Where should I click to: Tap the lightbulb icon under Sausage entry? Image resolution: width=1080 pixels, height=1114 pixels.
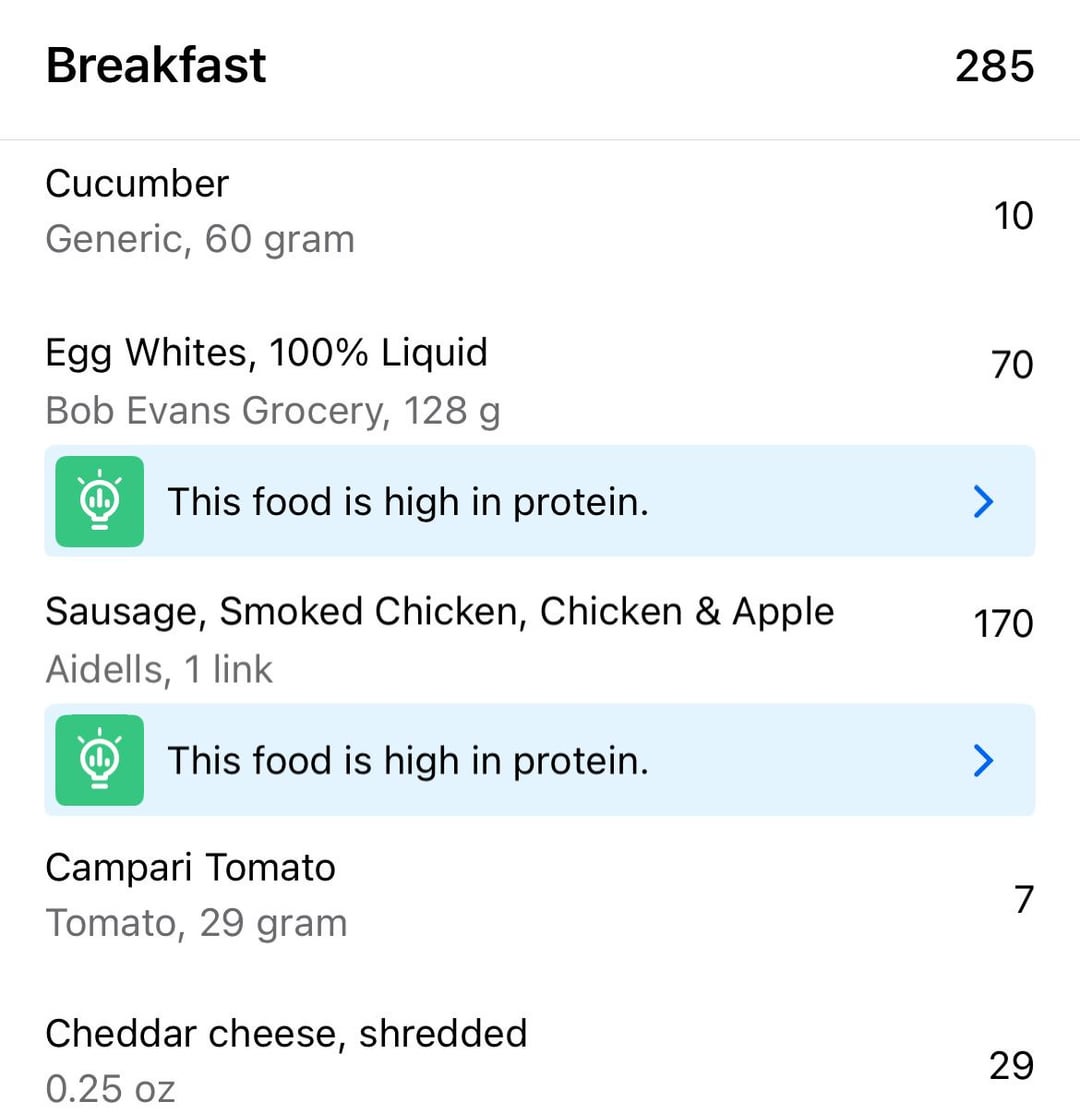click(x=99, y=760)
